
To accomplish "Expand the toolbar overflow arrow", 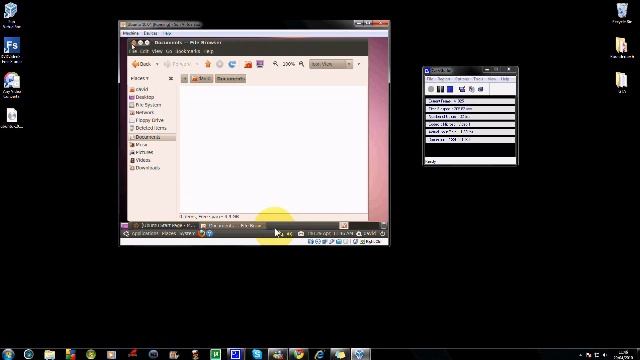I will (359, 64).
